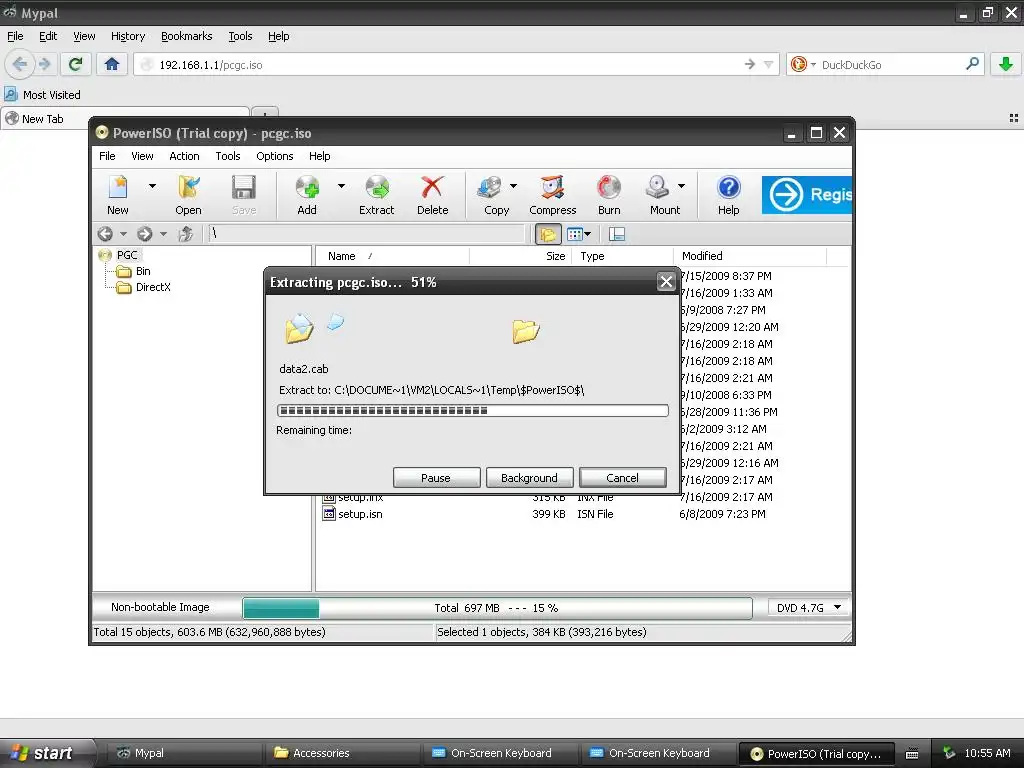Select the PGC root node in tree
This screenshot has width=1024, height=768.
coord(127,255)
